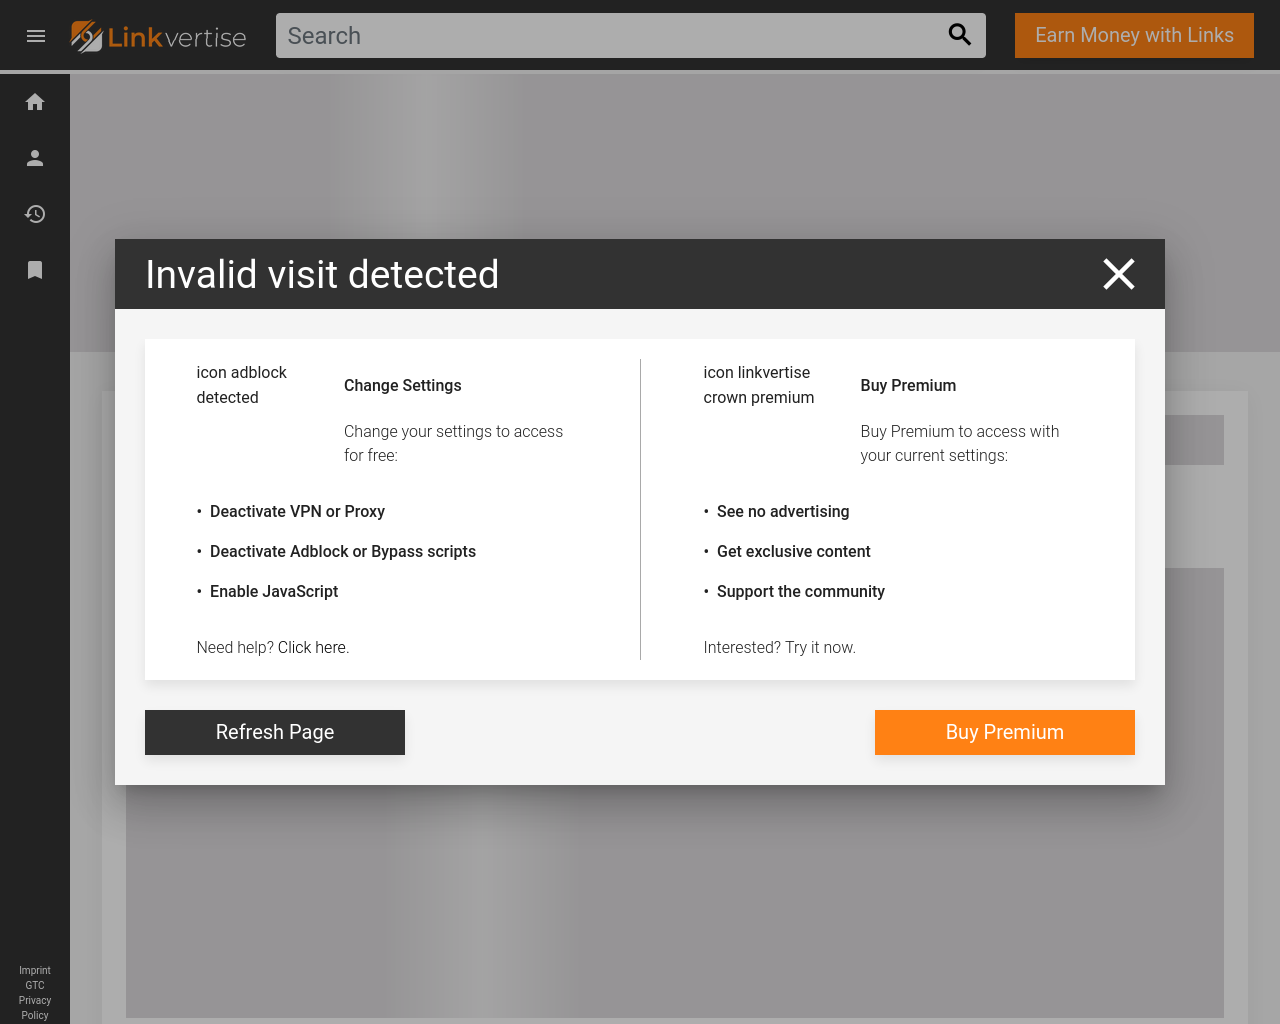Select the 'Buy Premium' heading text
Viewport: 1280px width, 1024px height.
tap(908, 385)
